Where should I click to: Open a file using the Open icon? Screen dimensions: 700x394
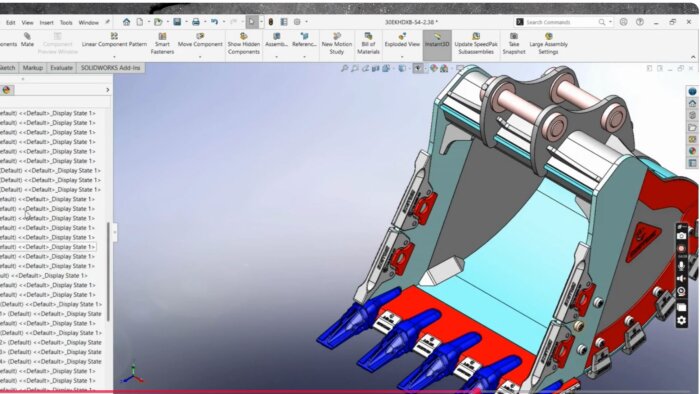pos(158,22)
